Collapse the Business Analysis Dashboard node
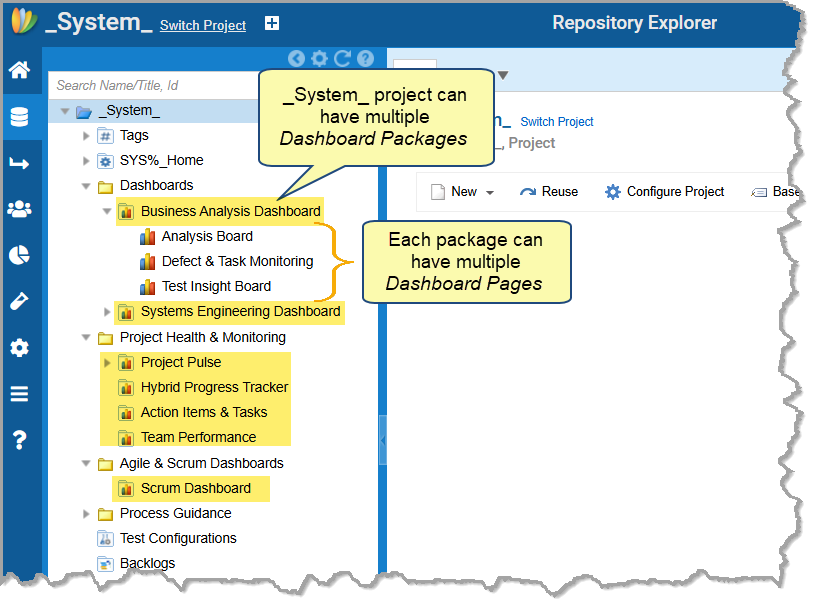The image size is (817, 608). (x=107, y=211)
